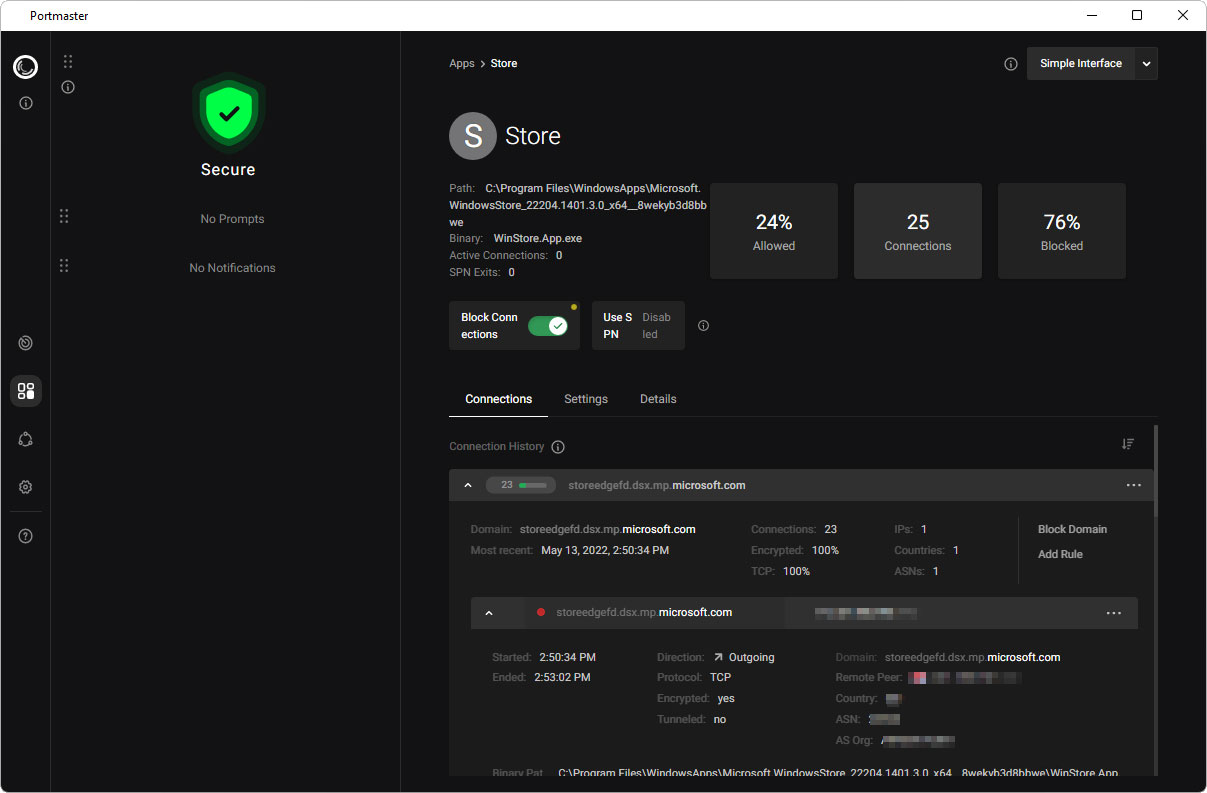Click the 24% Allowed stat card
The height and width of the screenshot is (793, 1207).
pos(774,231)
